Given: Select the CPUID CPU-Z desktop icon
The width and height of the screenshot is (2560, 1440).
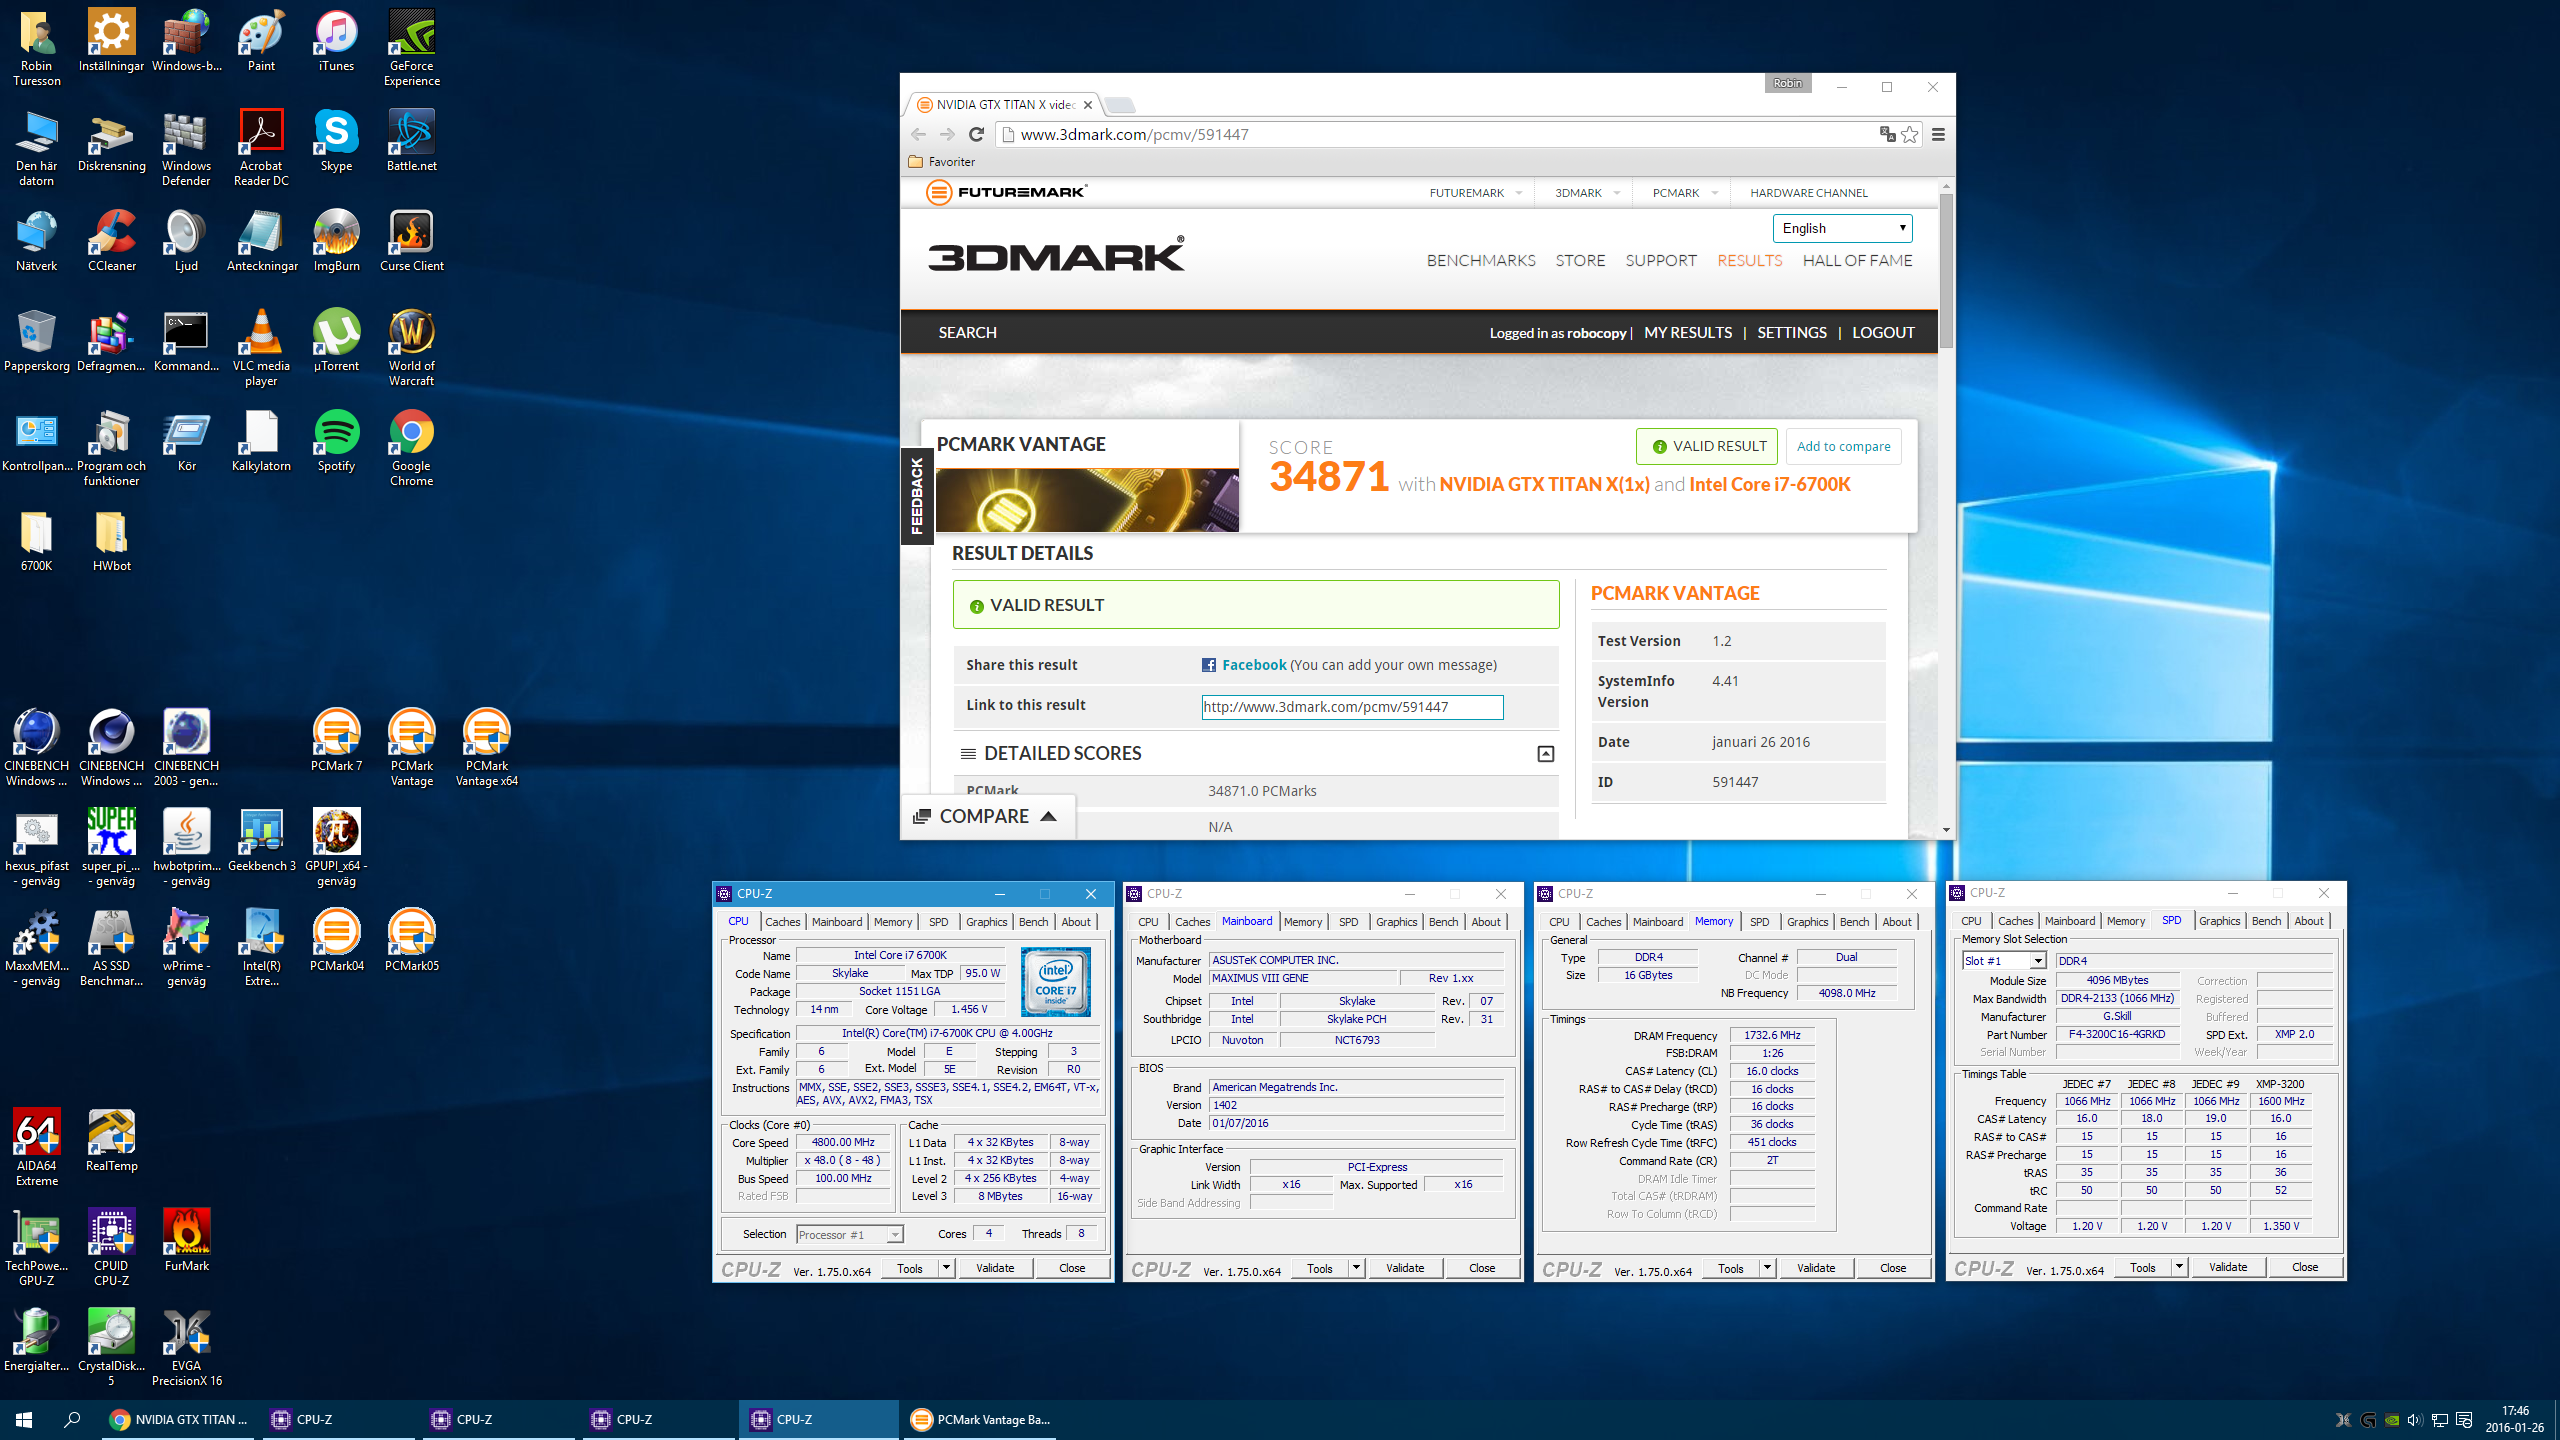Looking at the screenshot, I should 111,1247.
